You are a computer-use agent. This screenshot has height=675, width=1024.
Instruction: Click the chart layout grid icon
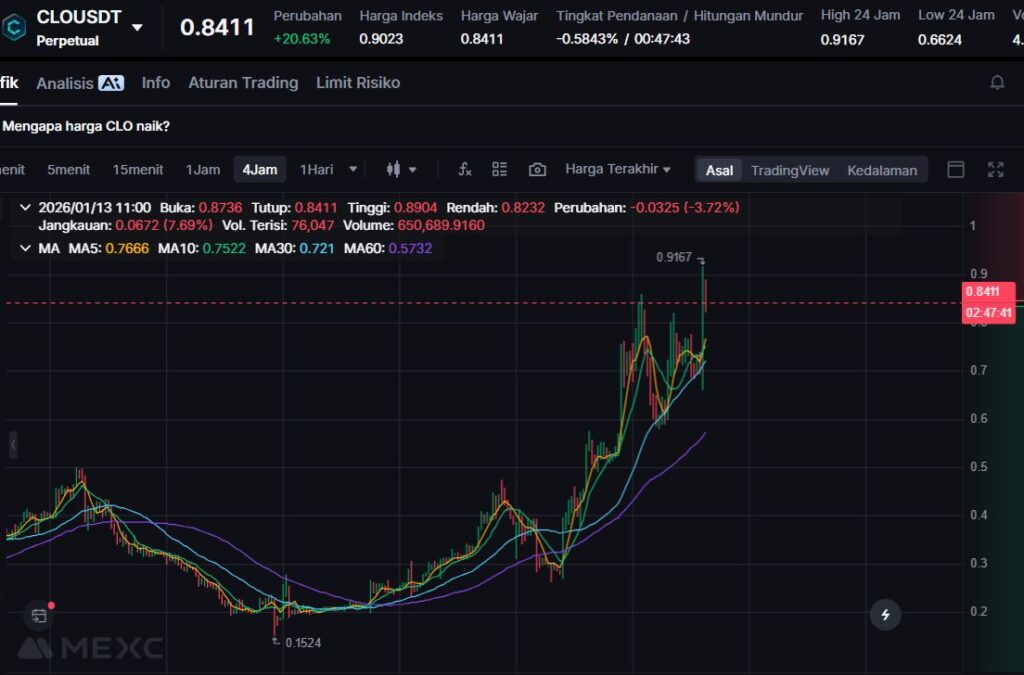(500, 170)
